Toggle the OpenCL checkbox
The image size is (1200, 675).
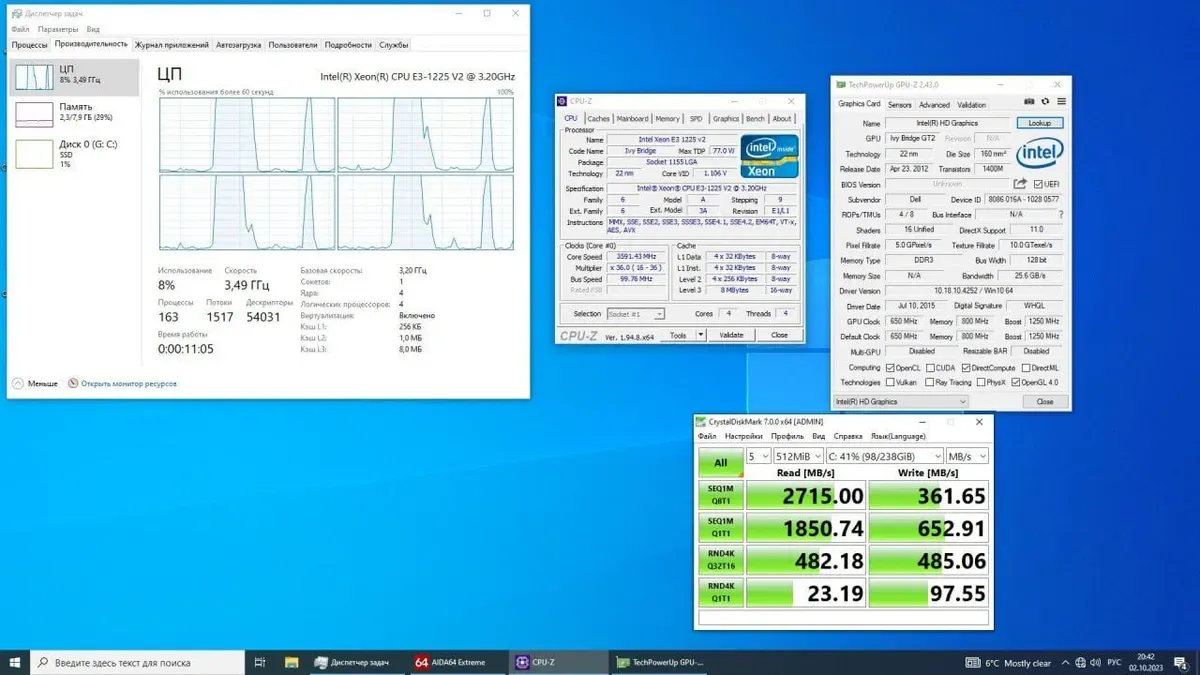890,368
